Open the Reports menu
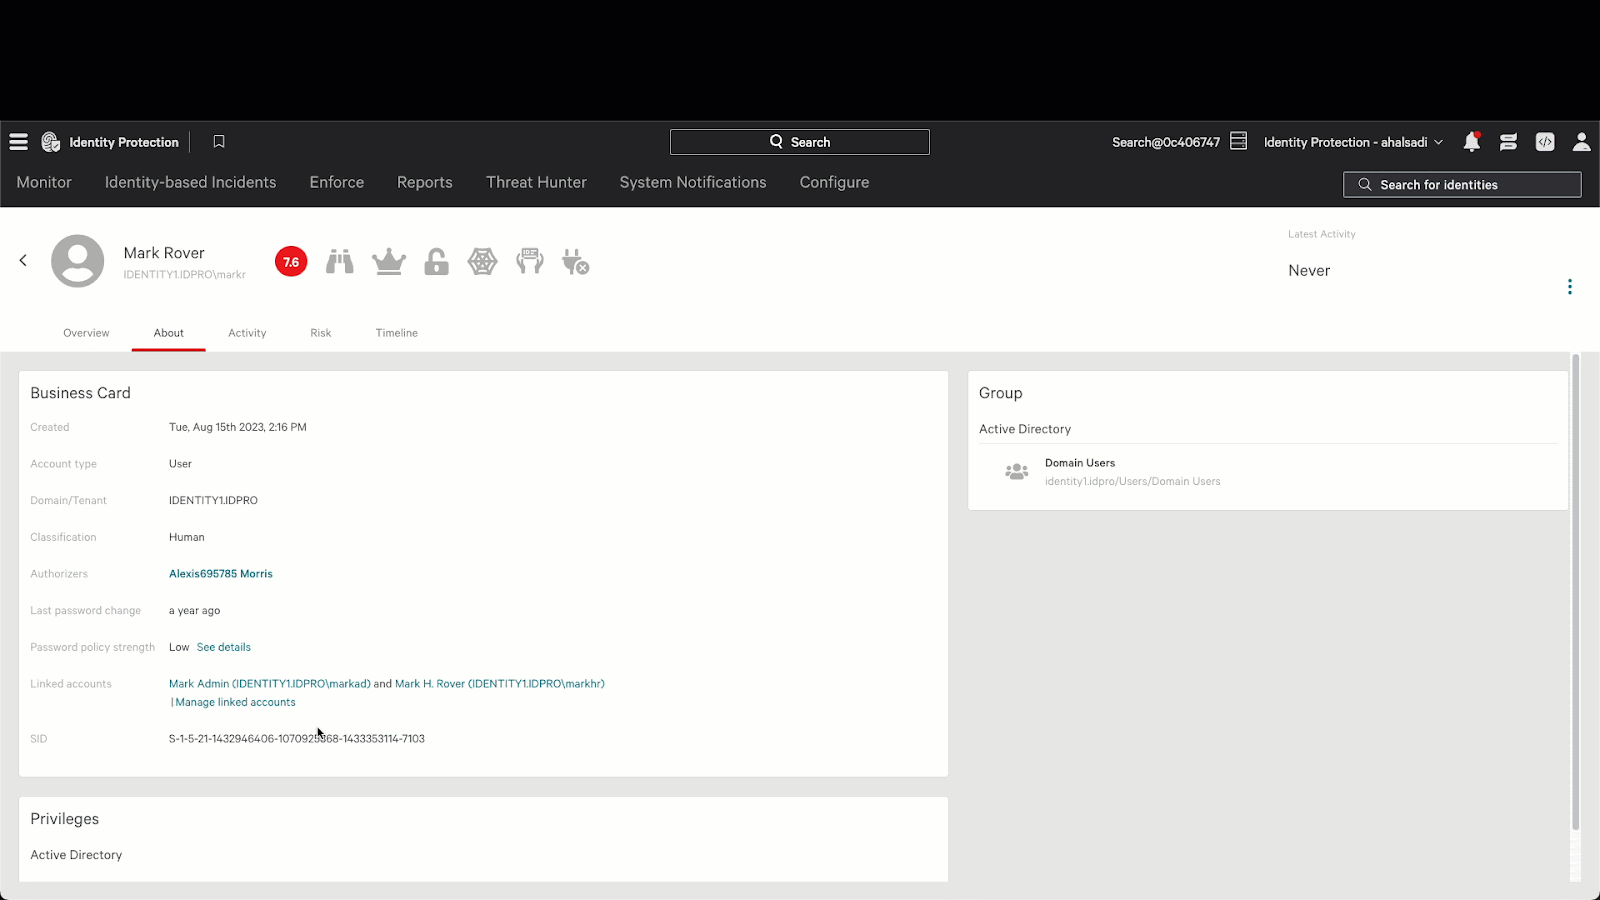The width and height of the screenshot is (1600, 900). (425, 182)
